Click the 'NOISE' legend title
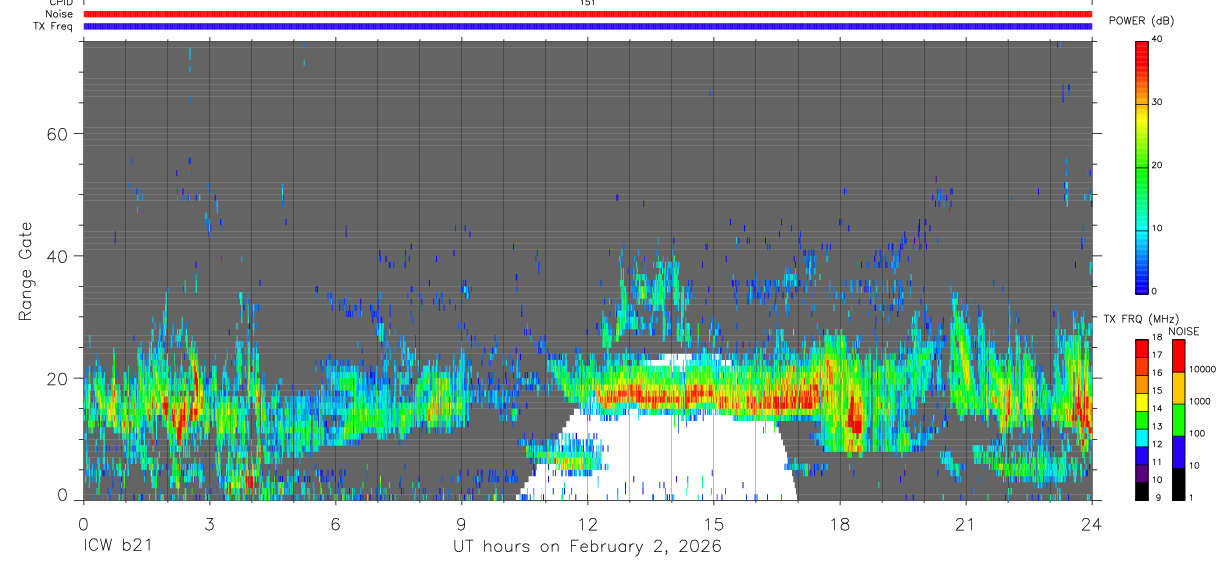The image size is (1228, 567). 1183,331
